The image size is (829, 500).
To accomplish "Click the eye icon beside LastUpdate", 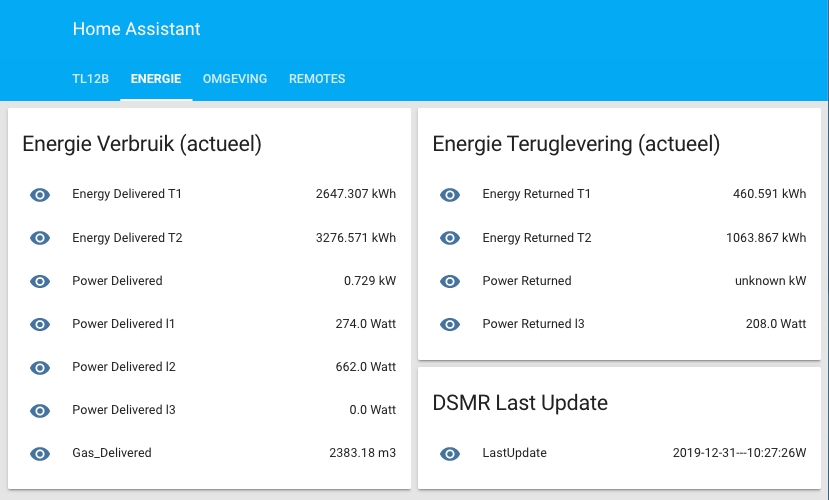I will tap(450, 453).
